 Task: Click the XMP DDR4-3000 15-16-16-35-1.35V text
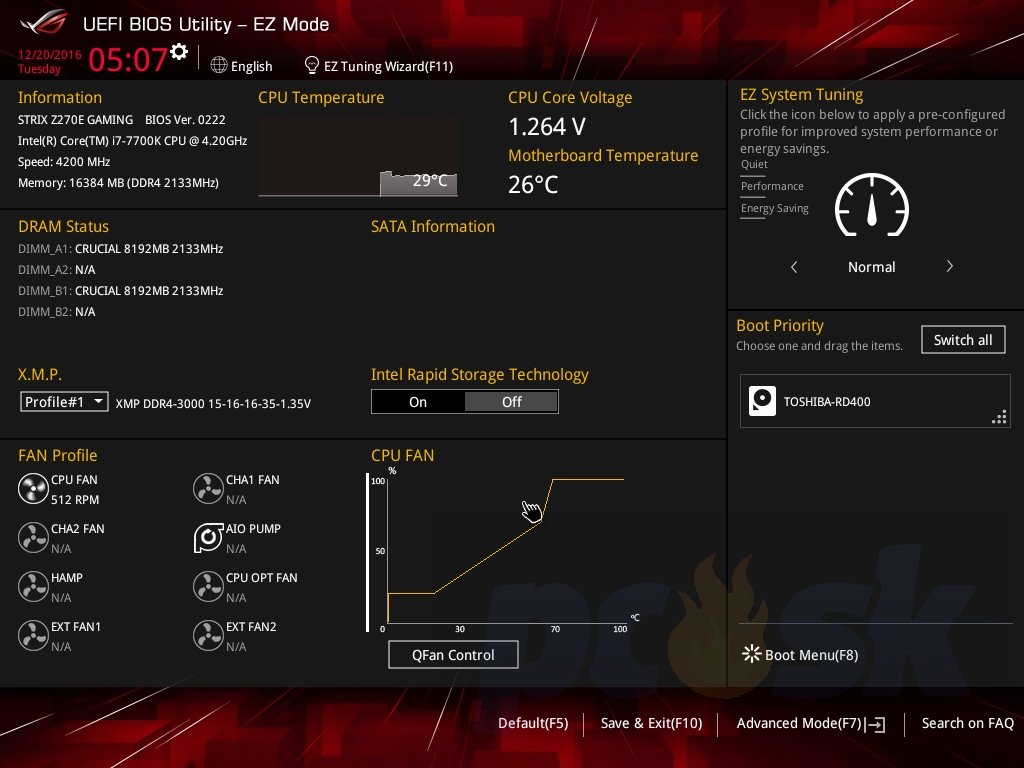click(213, 404)
